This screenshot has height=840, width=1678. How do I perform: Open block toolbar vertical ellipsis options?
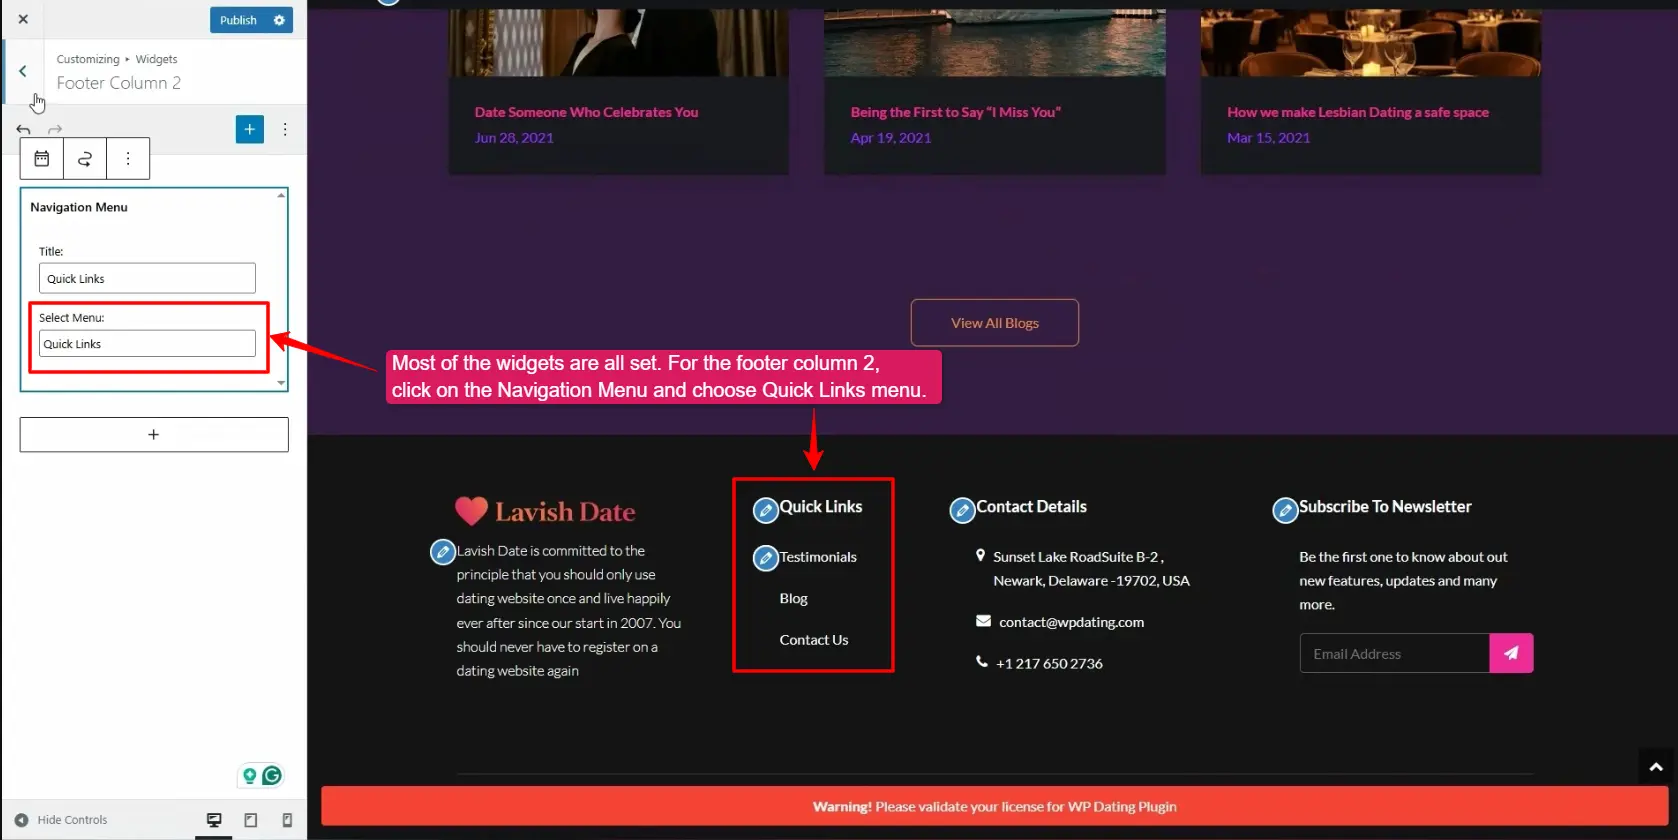pos(128,159)
